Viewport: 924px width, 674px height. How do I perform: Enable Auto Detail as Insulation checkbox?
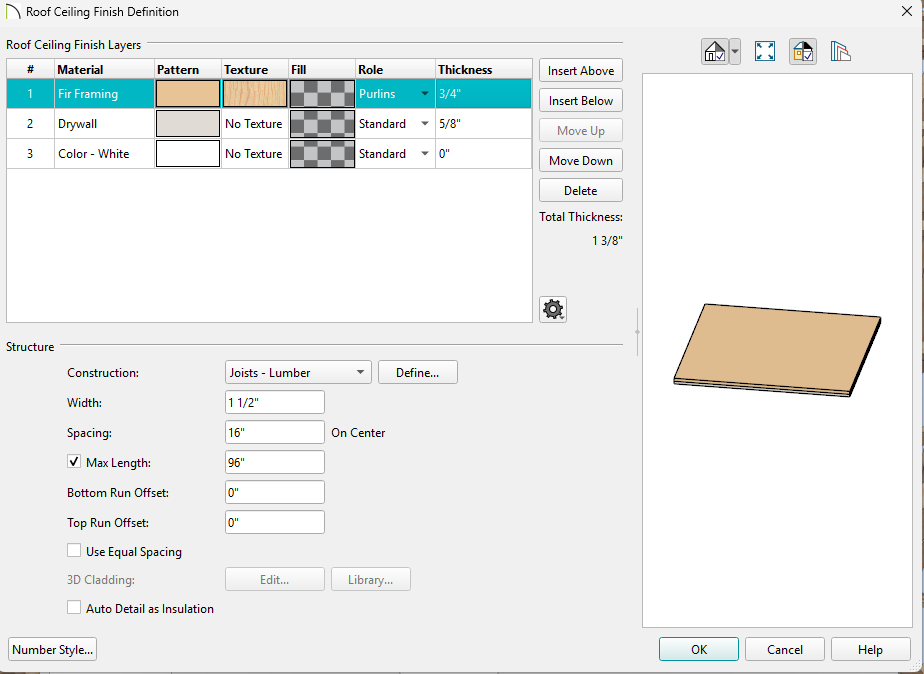coord(74,608)
